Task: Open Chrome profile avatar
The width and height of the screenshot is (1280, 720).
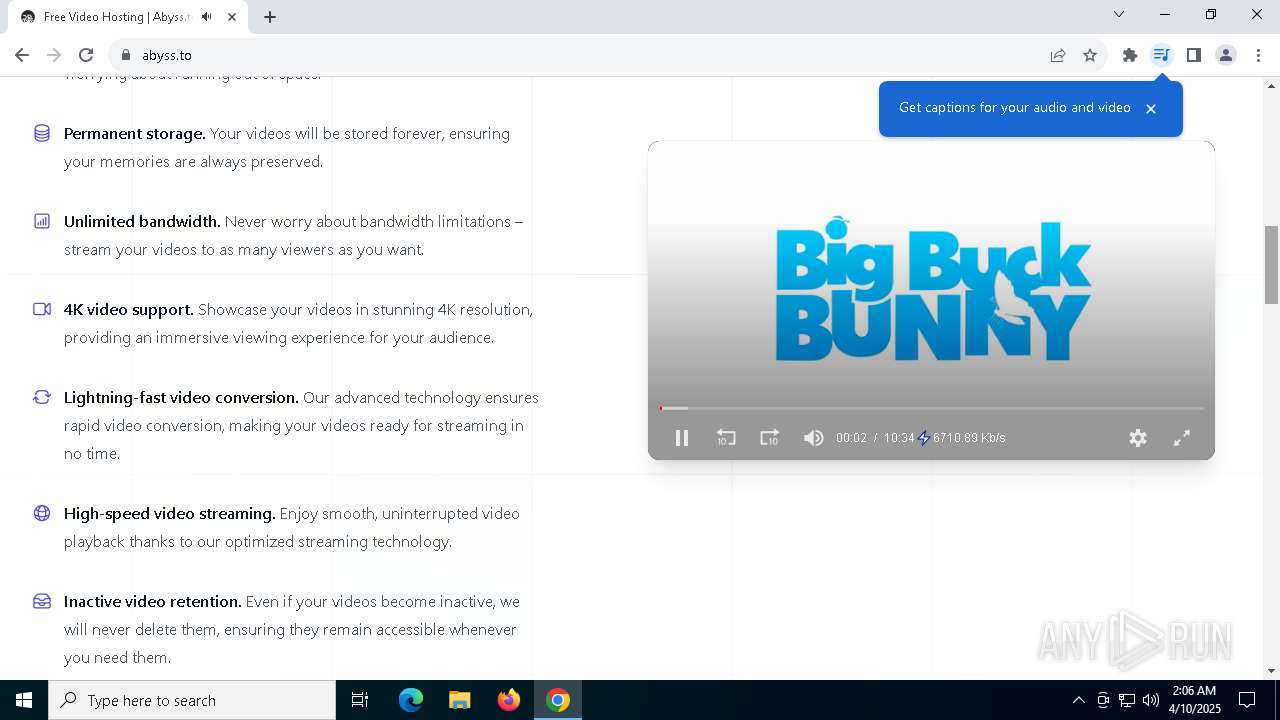Action: [1226, 55]
